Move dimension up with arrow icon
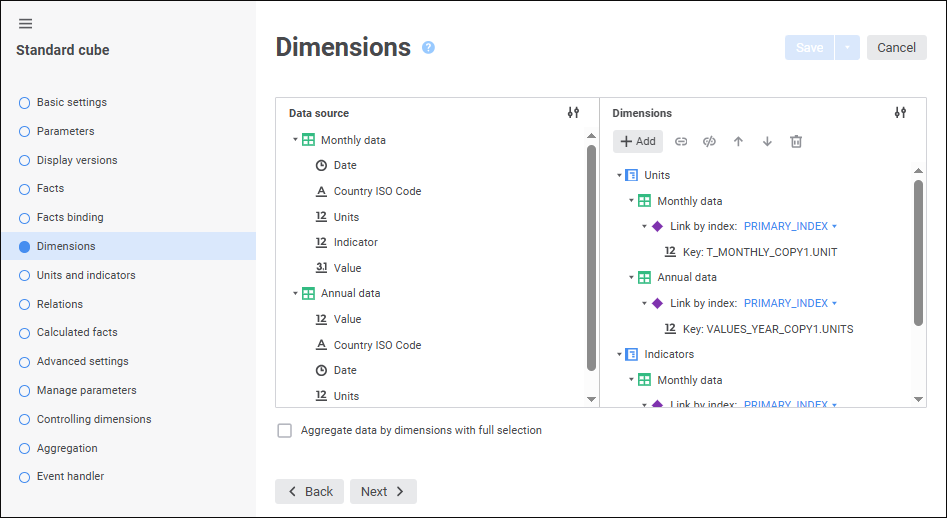 click(x=739, y=142)
